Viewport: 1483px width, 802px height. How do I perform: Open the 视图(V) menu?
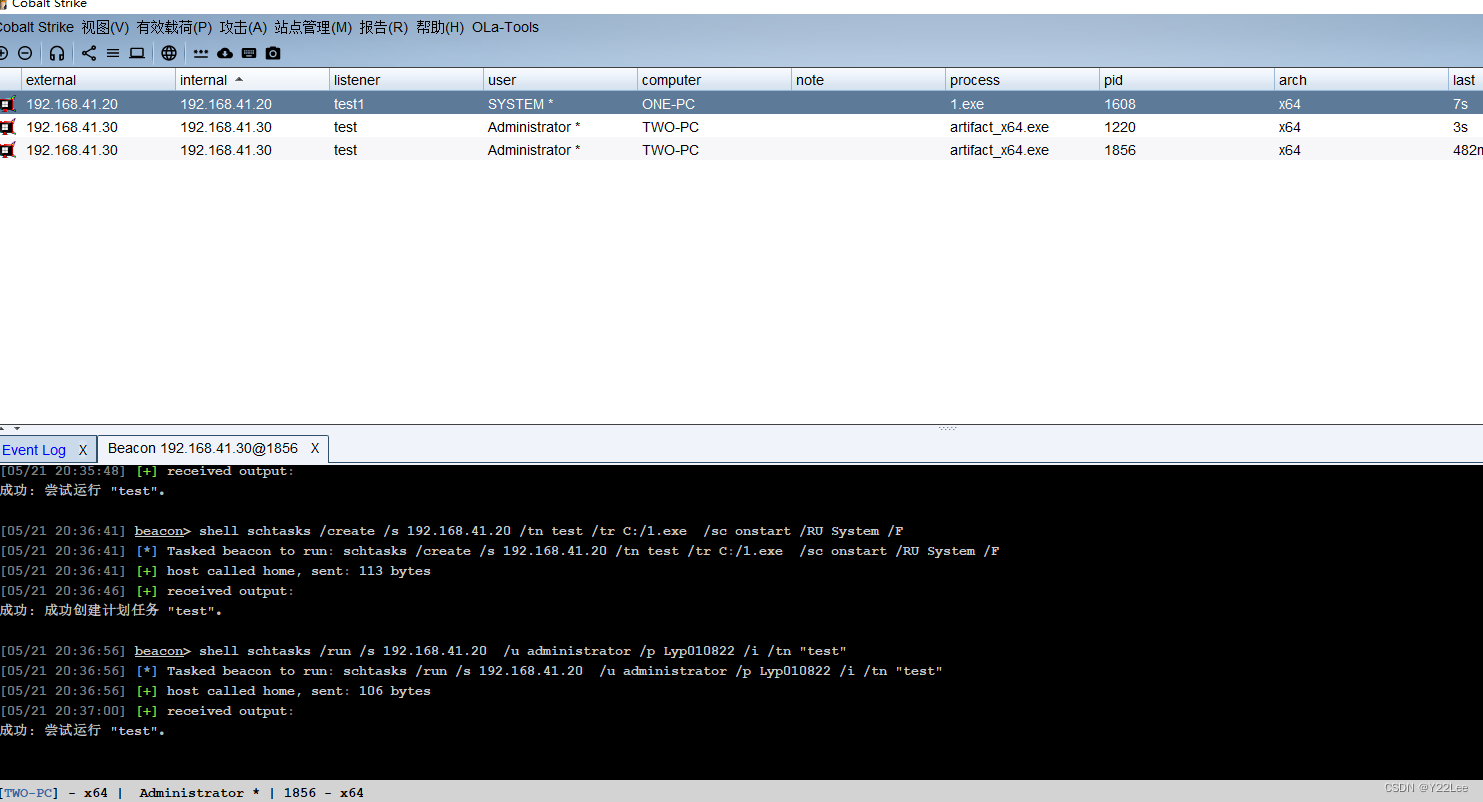pos(105,27)
